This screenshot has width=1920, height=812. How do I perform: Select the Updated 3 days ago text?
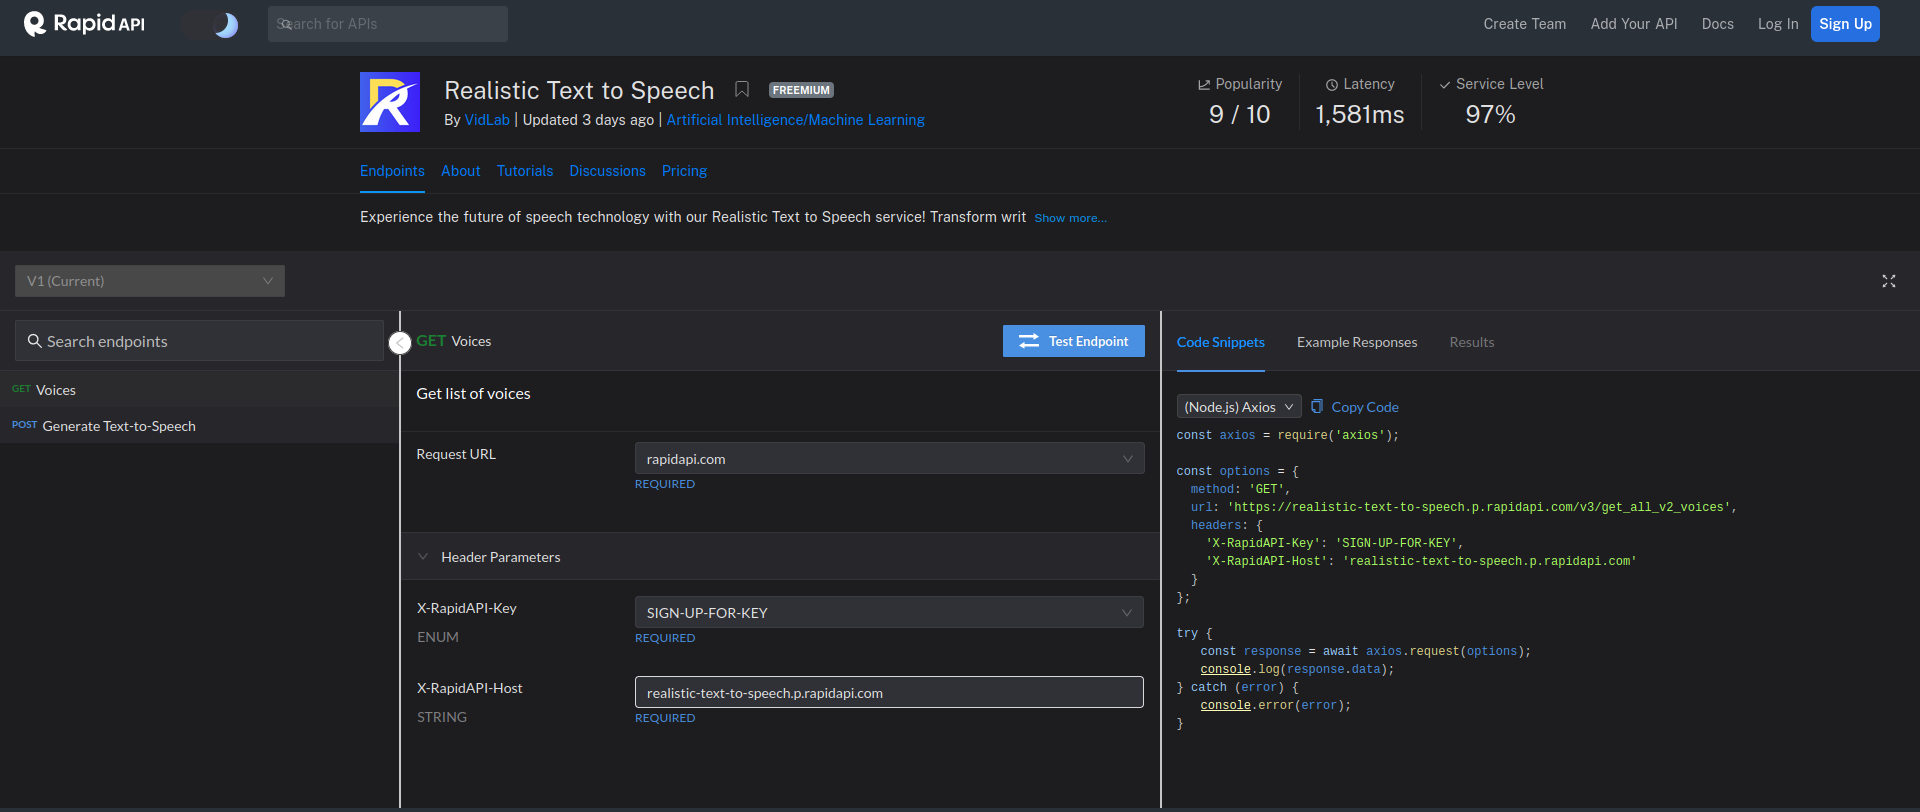click(x=588, y=120)
